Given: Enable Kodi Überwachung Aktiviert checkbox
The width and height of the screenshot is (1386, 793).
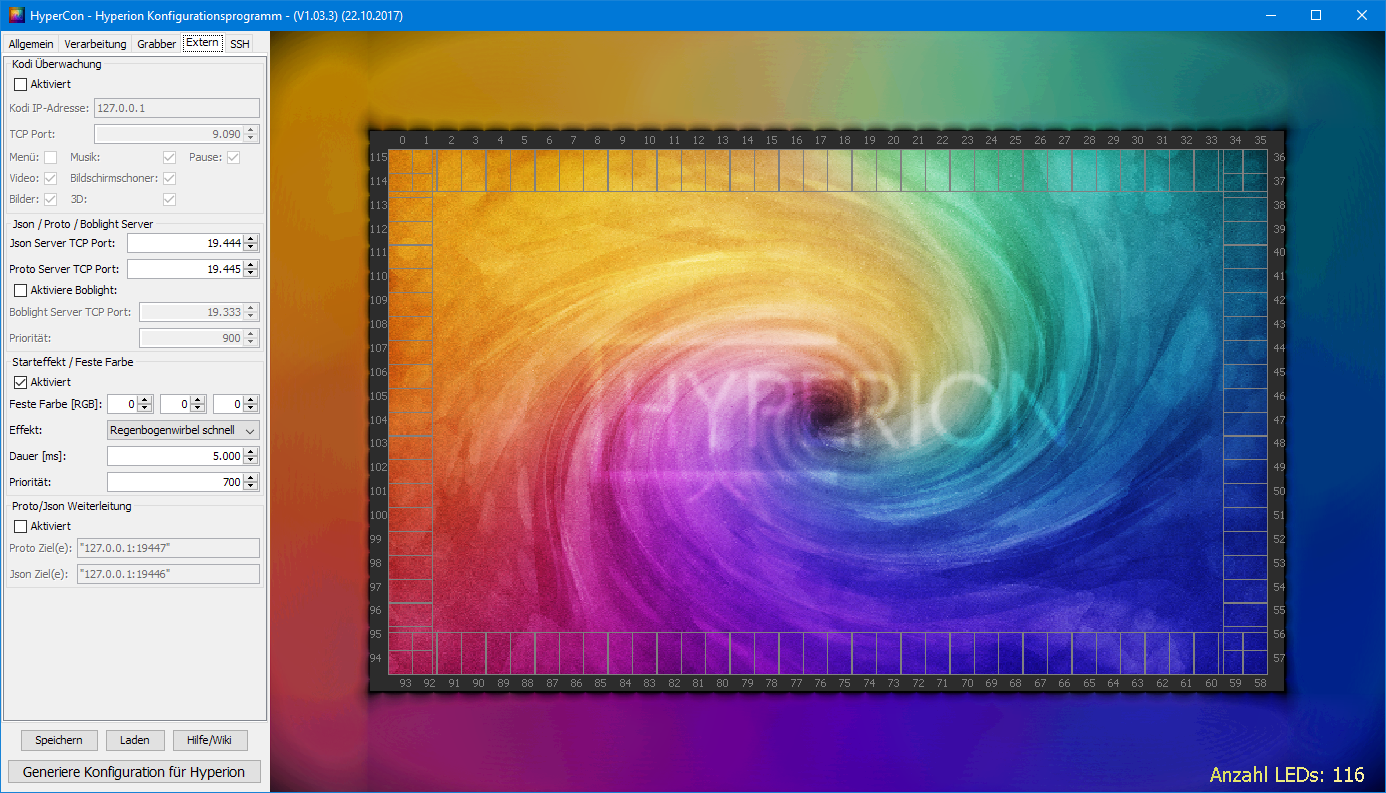Looking at the screenshot, I should [x=20, y=84].
